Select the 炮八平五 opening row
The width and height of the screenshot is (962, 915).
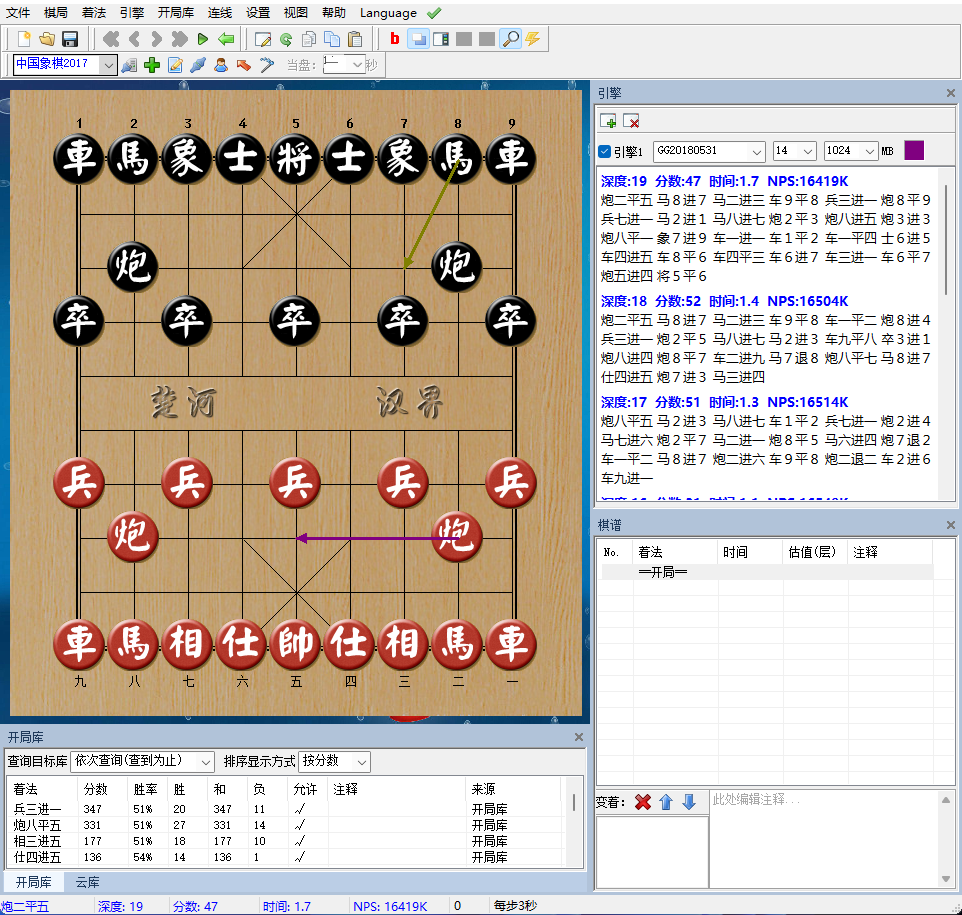285,825
